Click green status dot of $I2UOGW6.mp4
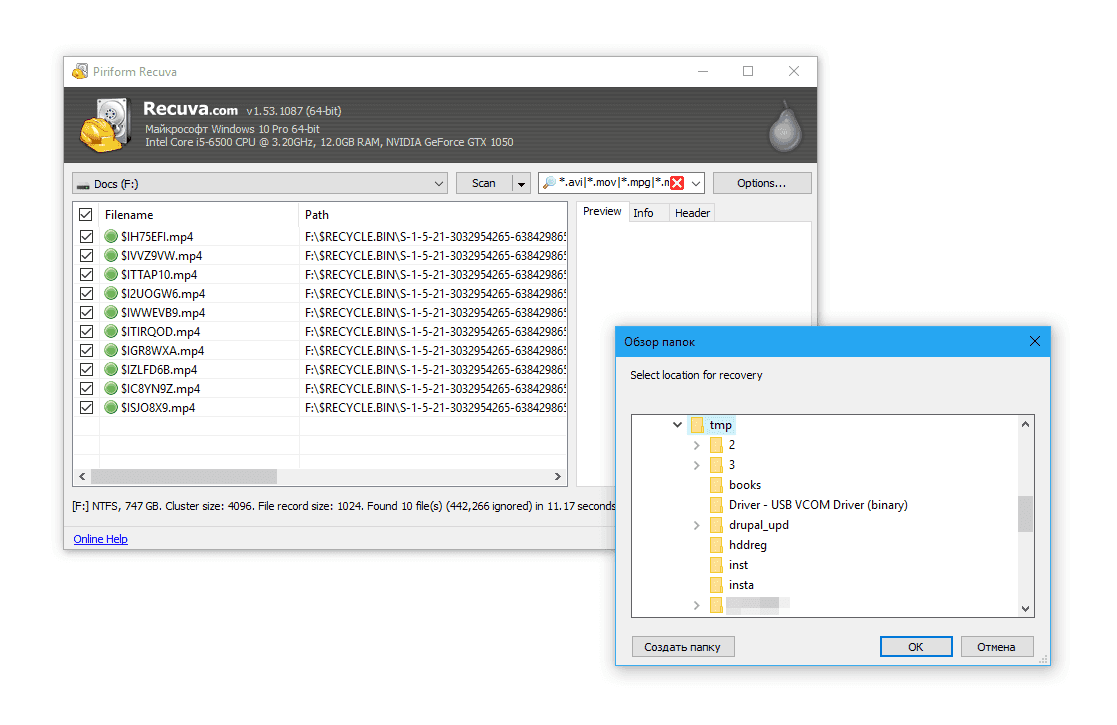The height and width of the screenshot is (725, 1117). click(110, 293)
